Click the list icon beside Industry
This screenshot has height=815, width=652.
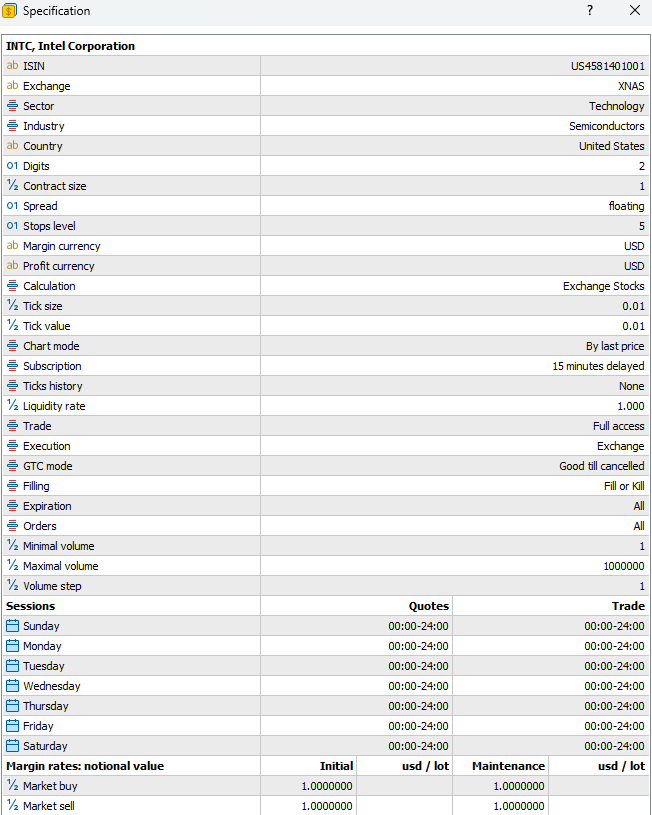point(12,126)
